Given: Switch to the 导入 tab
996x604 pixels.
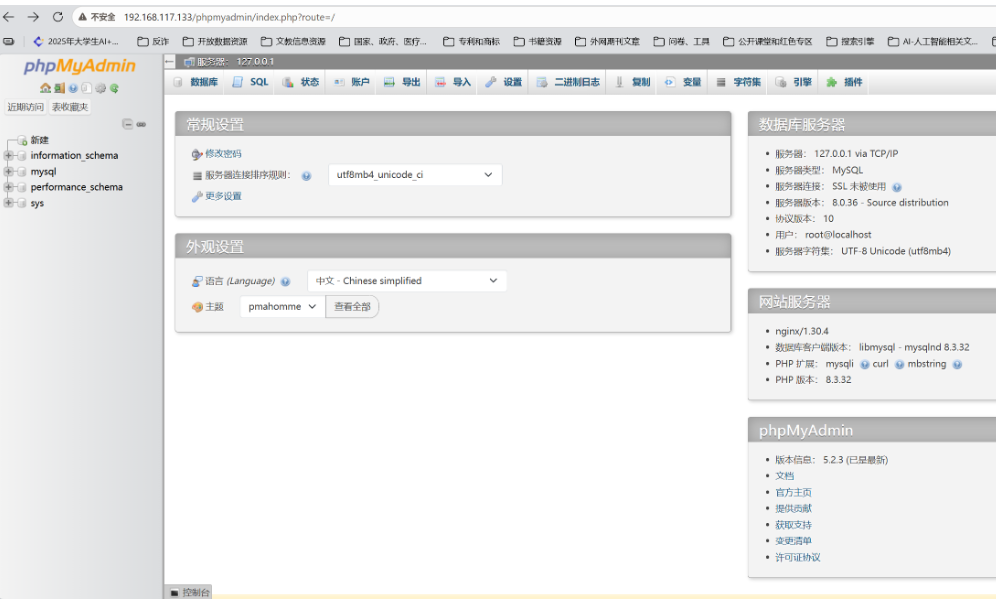Looking at the screenshot, I should click(453, 82).
